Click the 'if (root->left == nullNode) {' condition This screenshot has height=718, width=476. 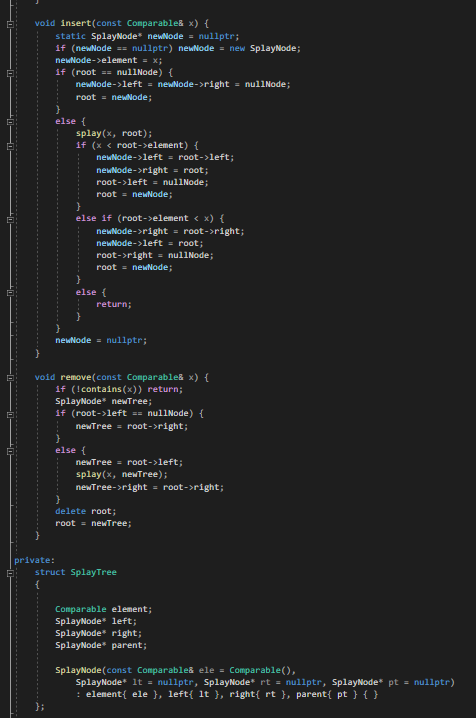click(x=129, y=413)
